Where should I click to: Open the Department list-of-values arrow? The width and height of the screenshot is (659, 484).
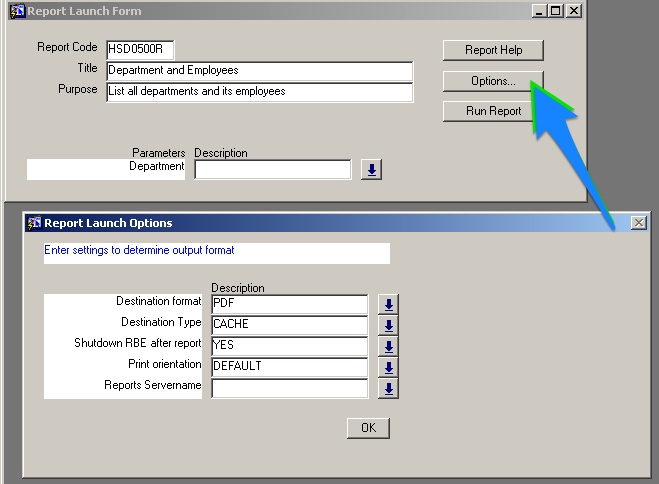pos(371,170)
